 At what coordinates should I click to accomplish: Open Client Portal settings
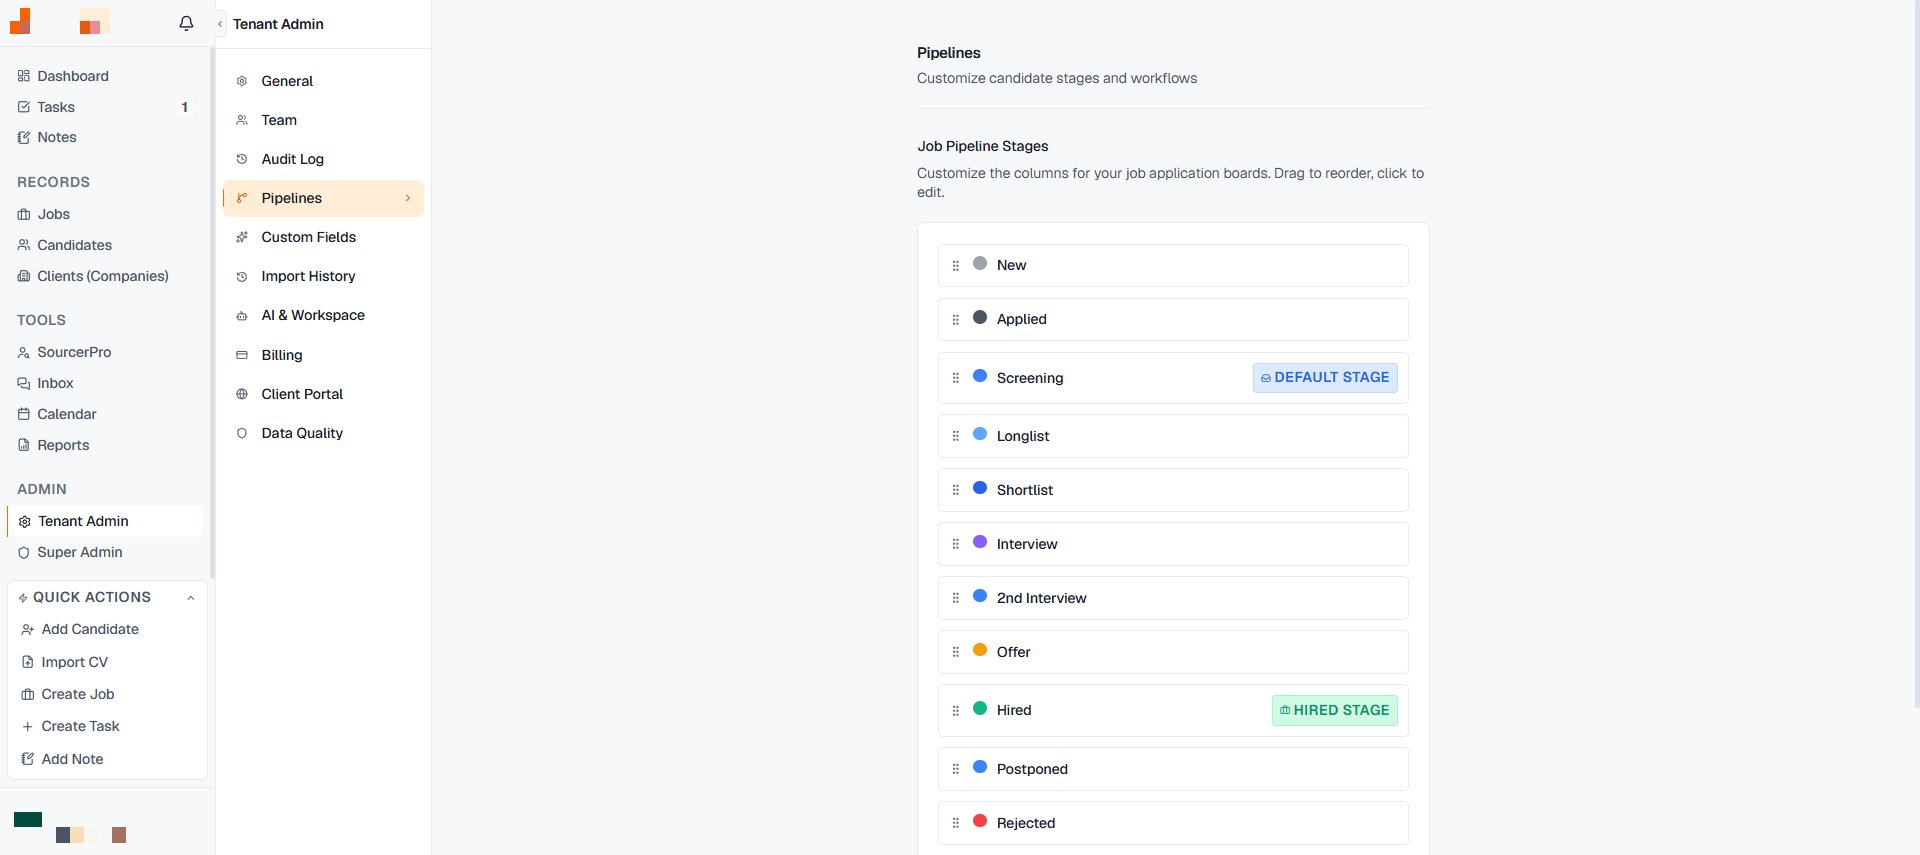323,394
